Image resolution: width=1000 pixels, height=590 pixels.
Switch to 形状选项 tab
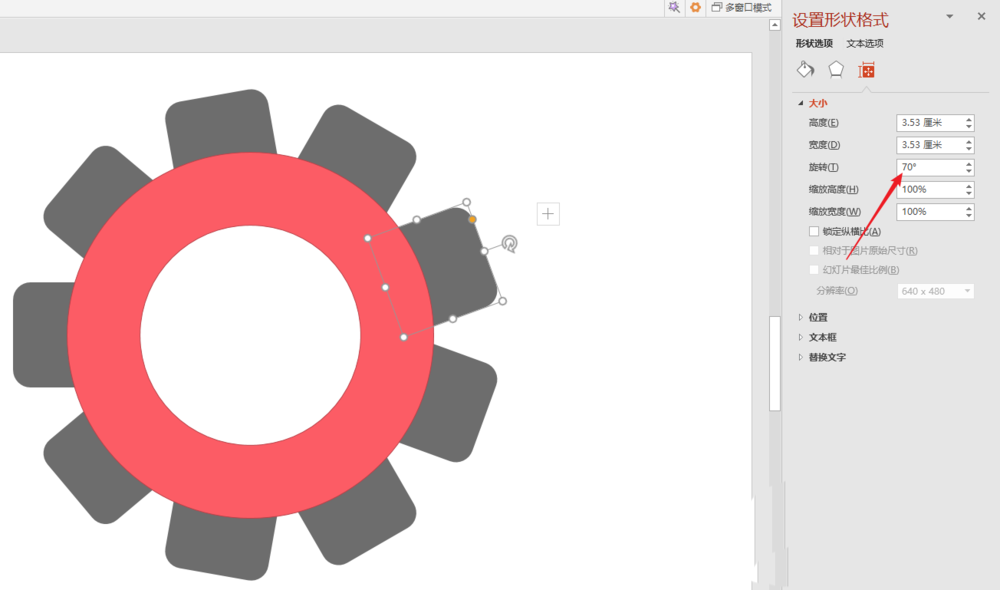814,43
